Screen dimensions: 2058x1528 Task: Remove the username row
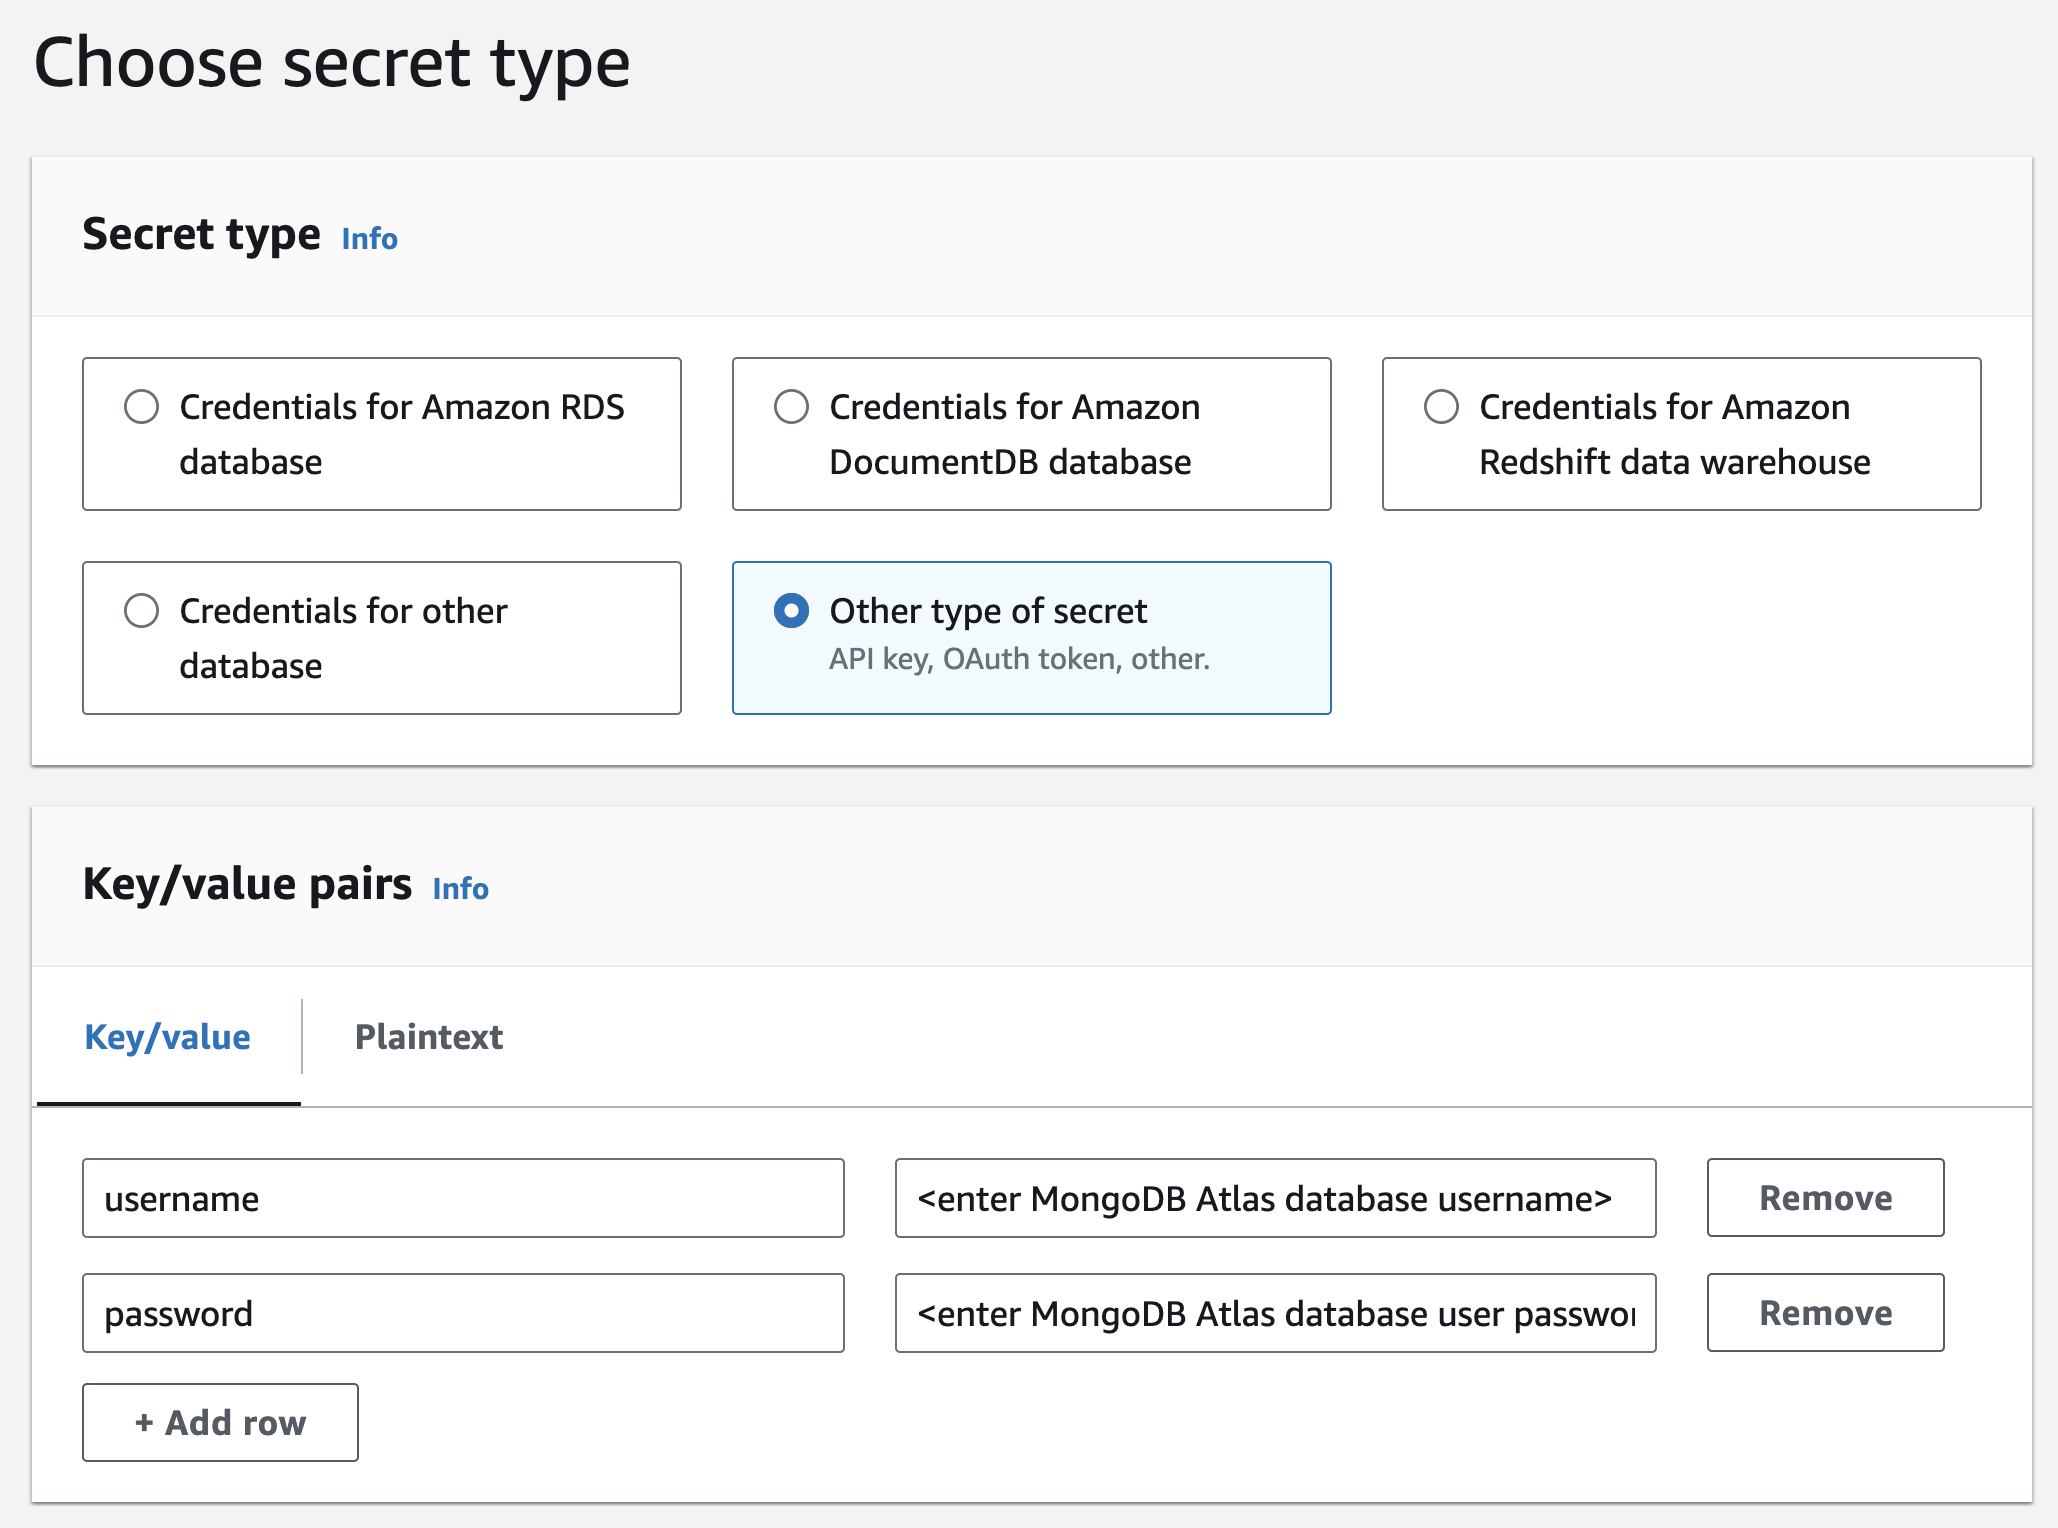point(1825,1198)
